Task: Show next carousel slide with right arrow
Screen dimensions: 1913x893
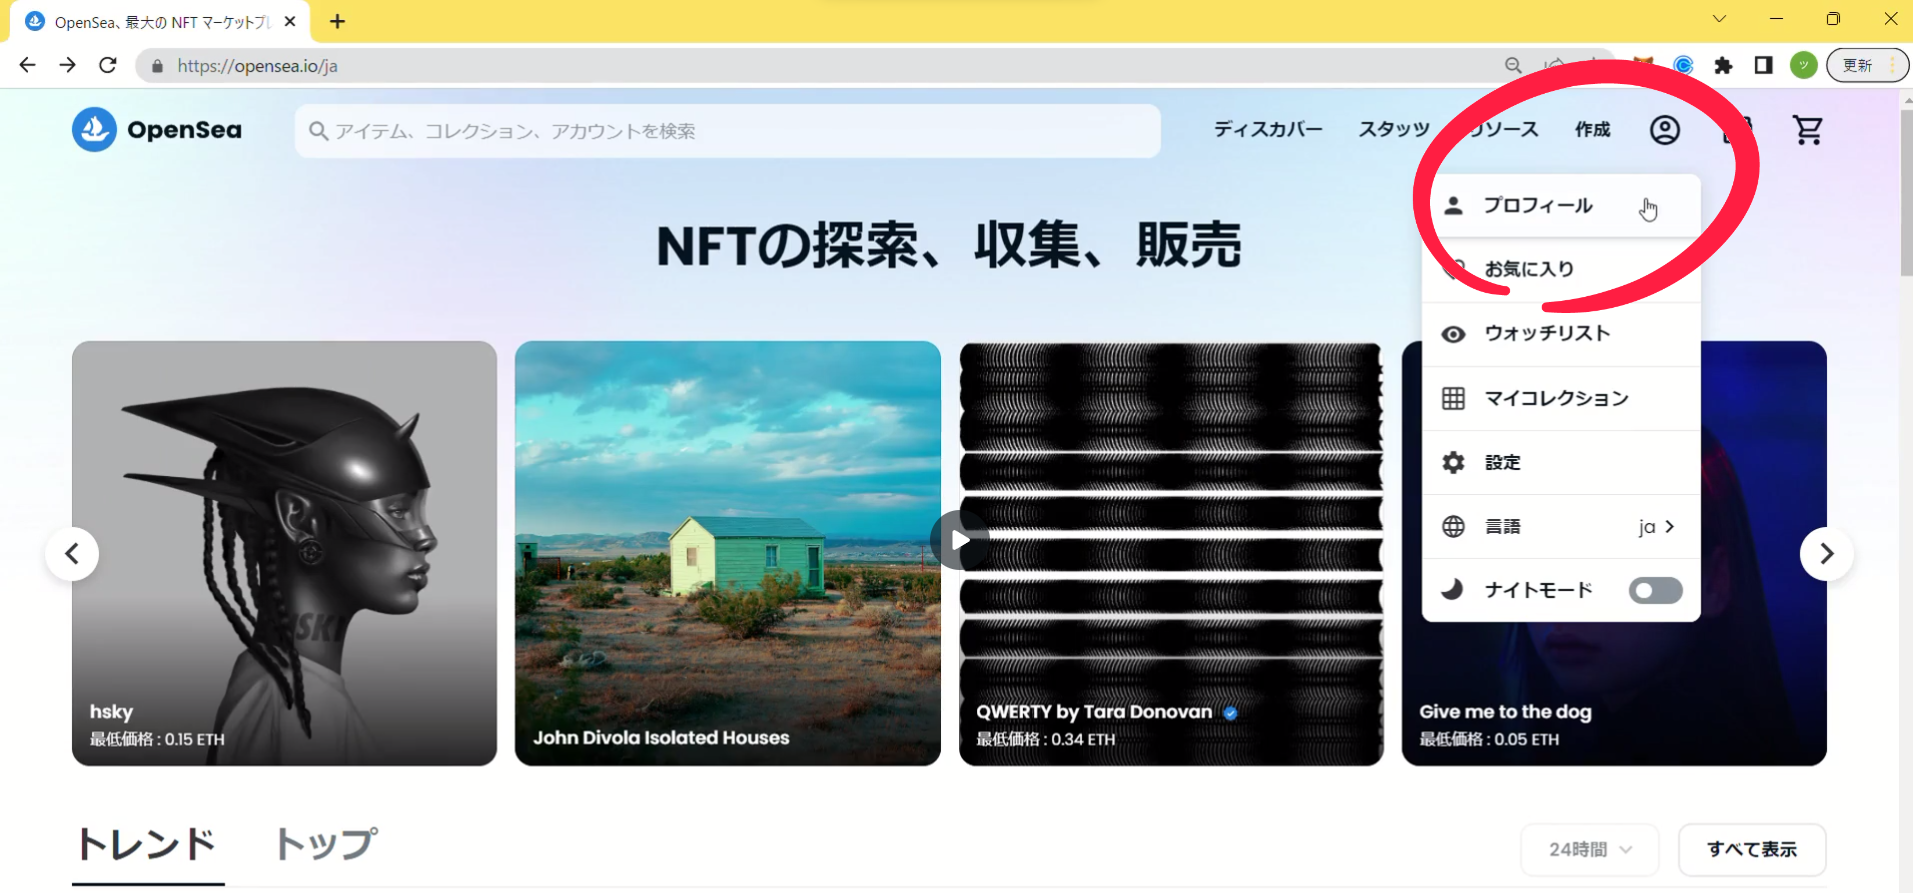Action: click(1826, 554)
